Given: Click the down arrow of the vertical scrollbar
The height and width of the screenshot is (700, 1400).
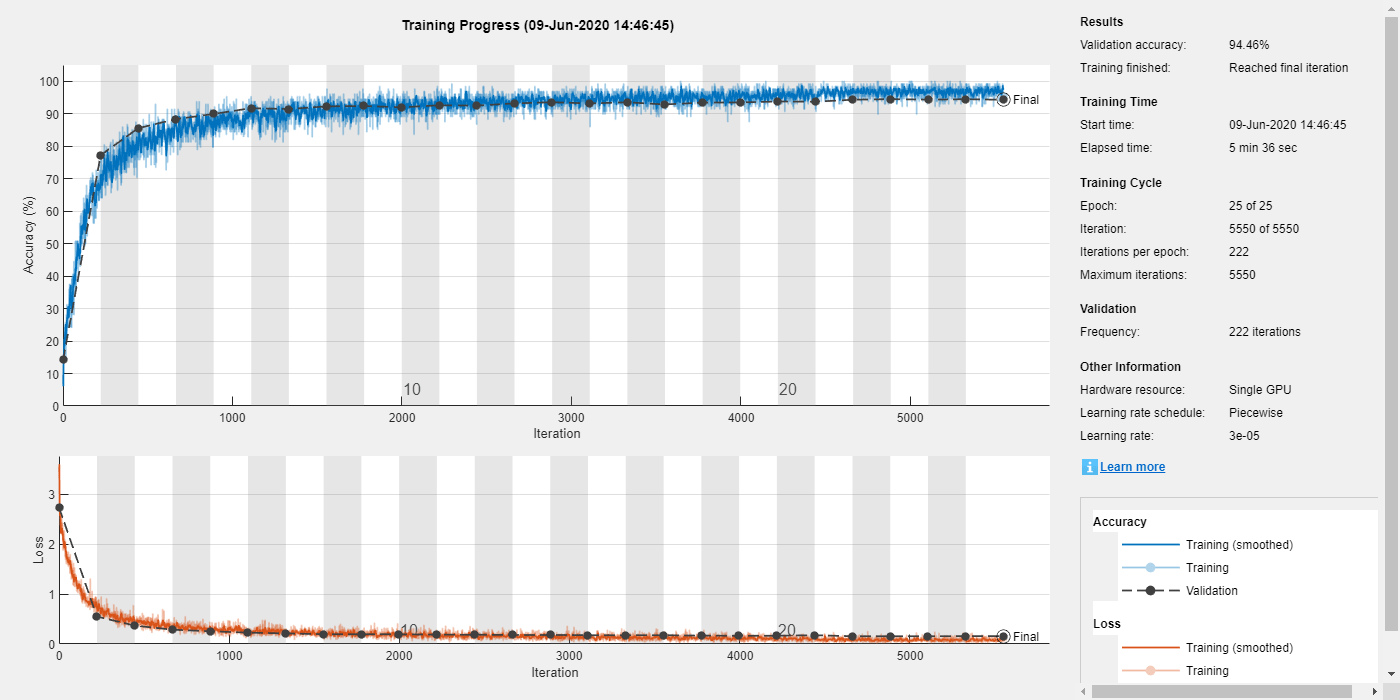Looking at the screenshot, I should [1391, 675].
